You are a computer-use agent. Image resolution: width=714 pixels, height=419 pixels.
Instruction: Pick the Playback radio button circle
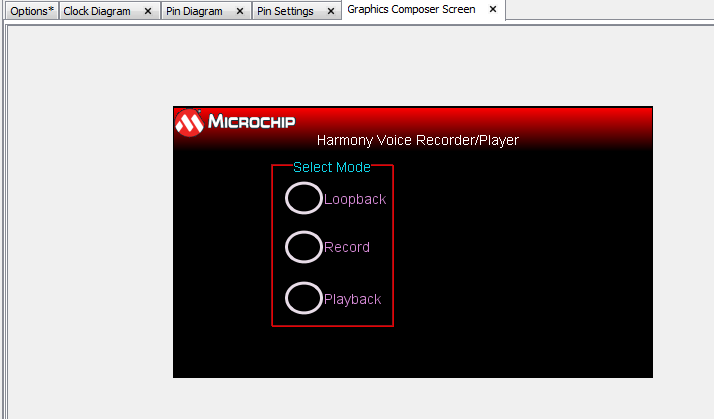pos(303,298)
